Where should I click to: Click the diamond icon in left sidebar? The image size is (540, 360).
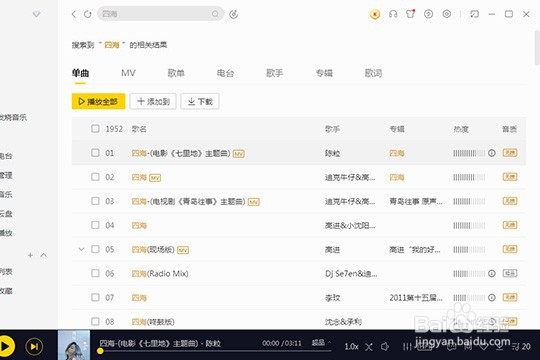pos(37,14)
